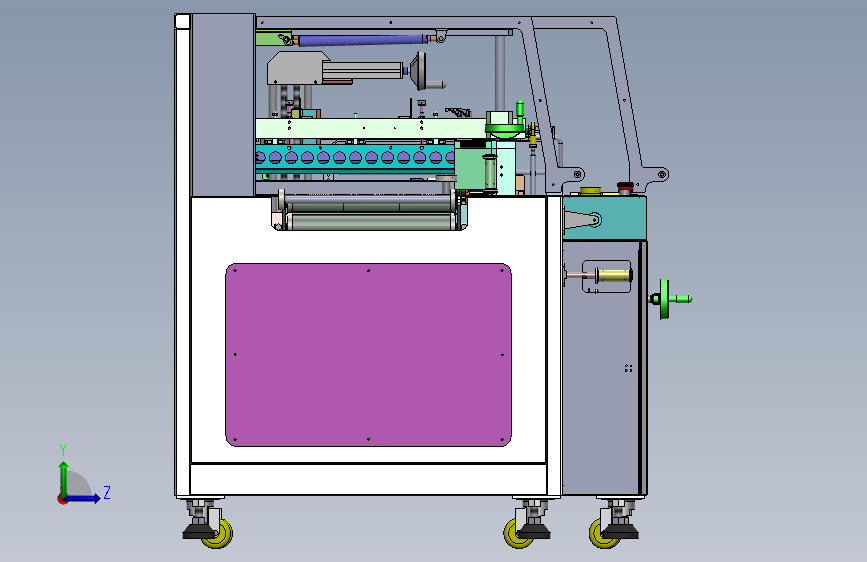This screenshot has height=562, width=867.
Task: Select the purple access panel on the machine
Action: (368, 355)
